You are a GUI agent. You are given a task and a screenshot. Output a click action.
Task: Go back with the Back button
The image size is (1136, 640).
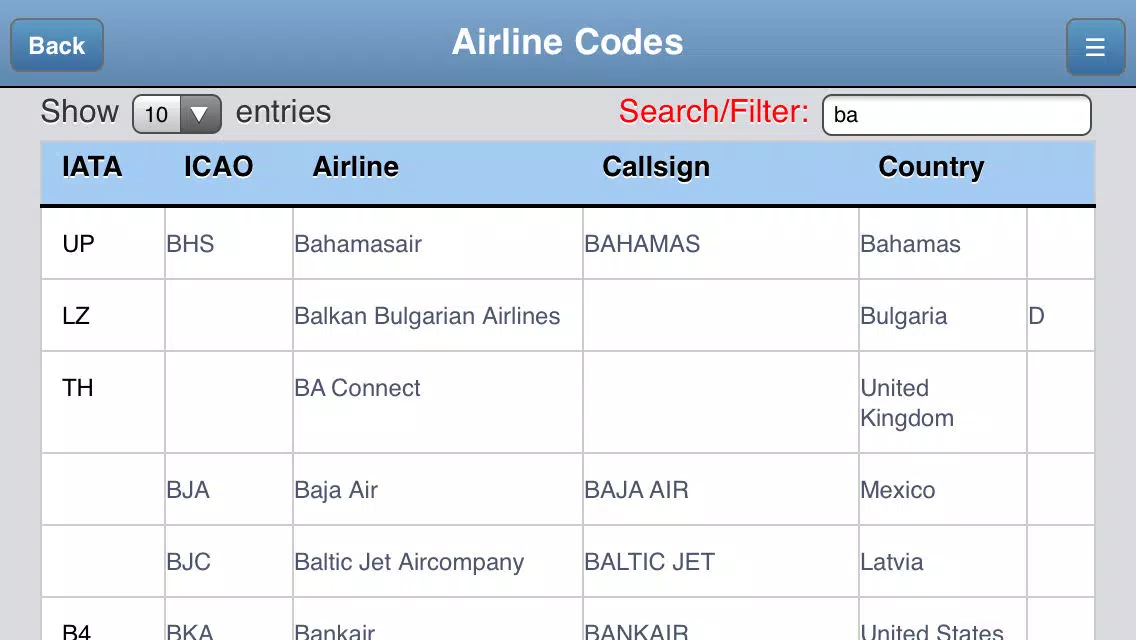[x=57, y=45]
